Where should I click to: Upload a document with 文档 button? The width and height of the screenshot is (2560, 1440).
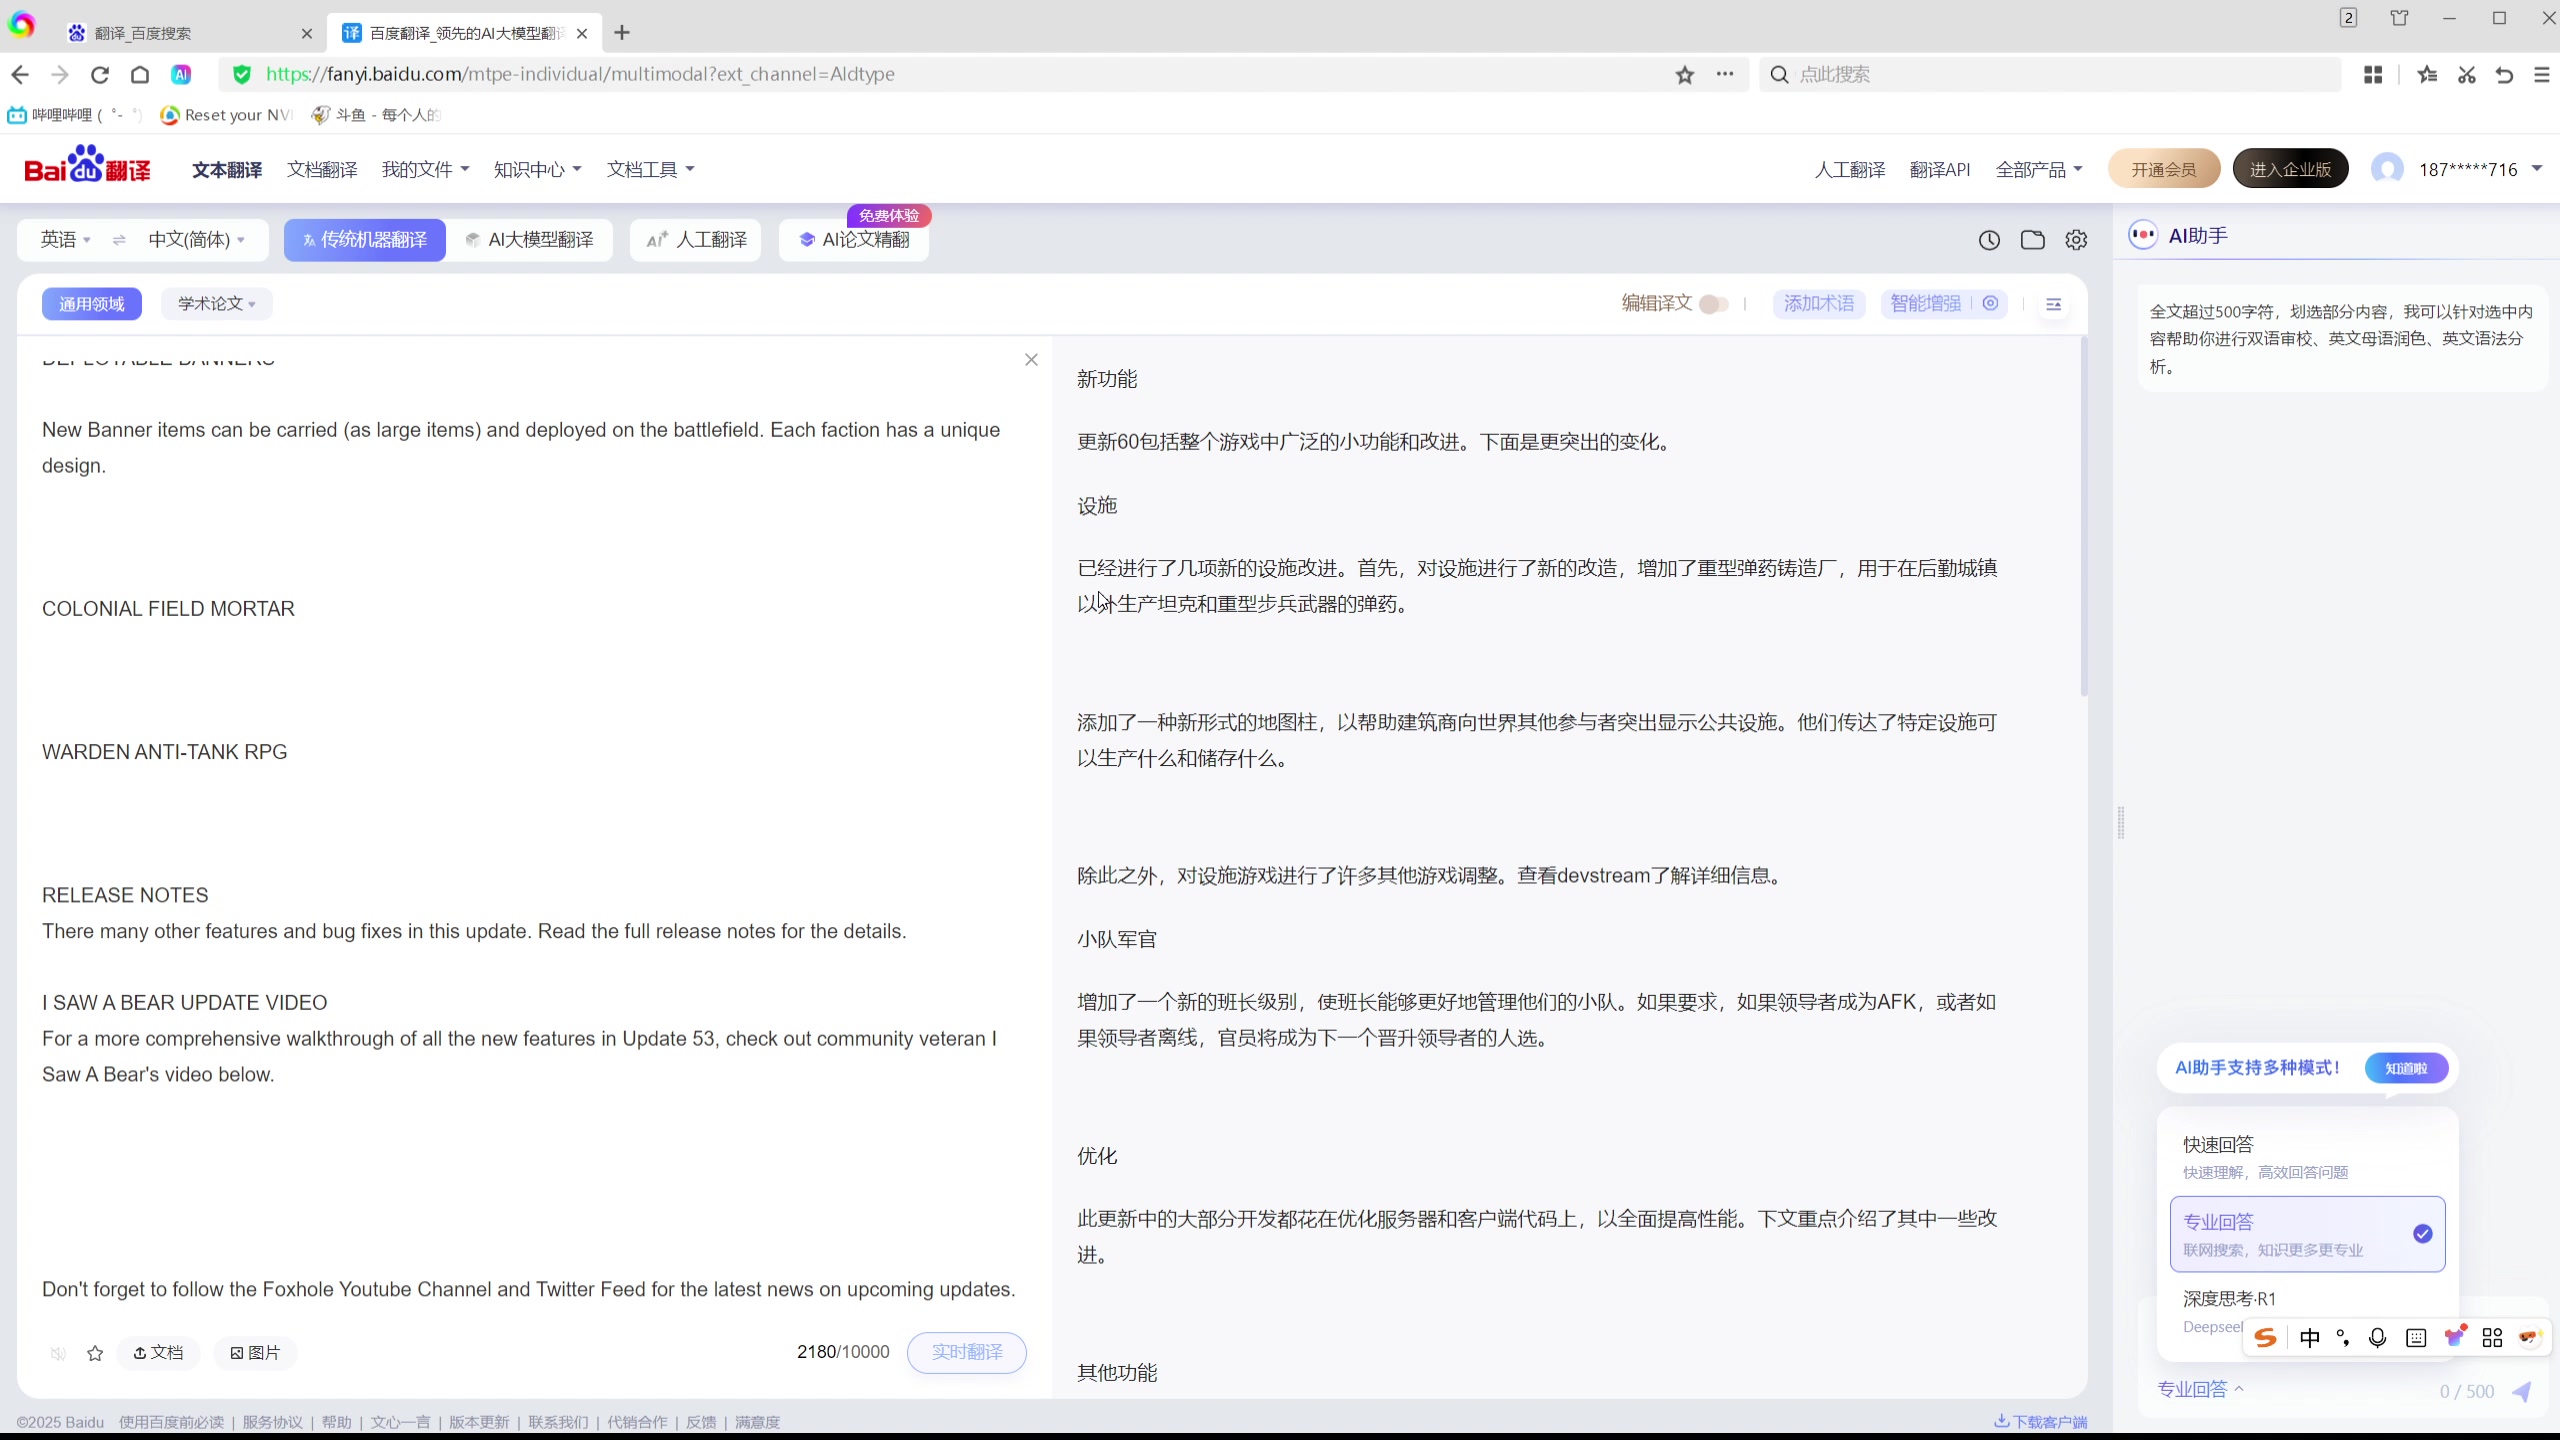tap(158, 1353)
